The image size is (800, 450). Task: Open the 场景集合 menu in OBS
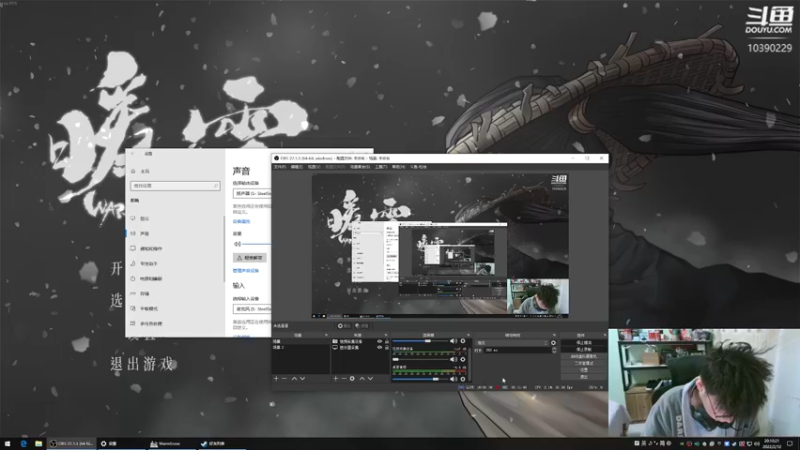tap(360, 167)
